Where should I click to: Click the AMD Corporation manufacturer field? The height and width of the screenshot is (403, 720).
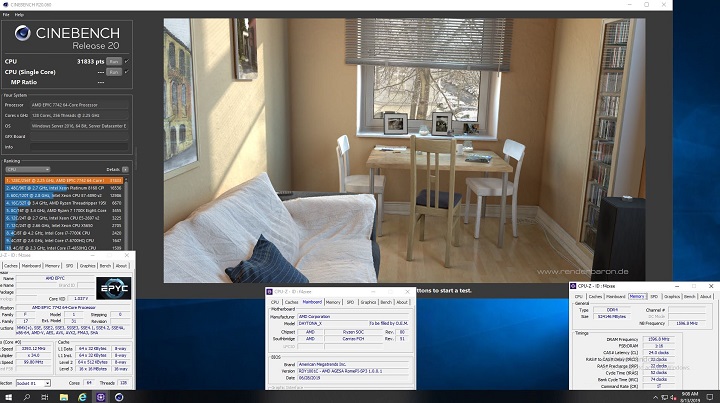click(x=353, y=317)
